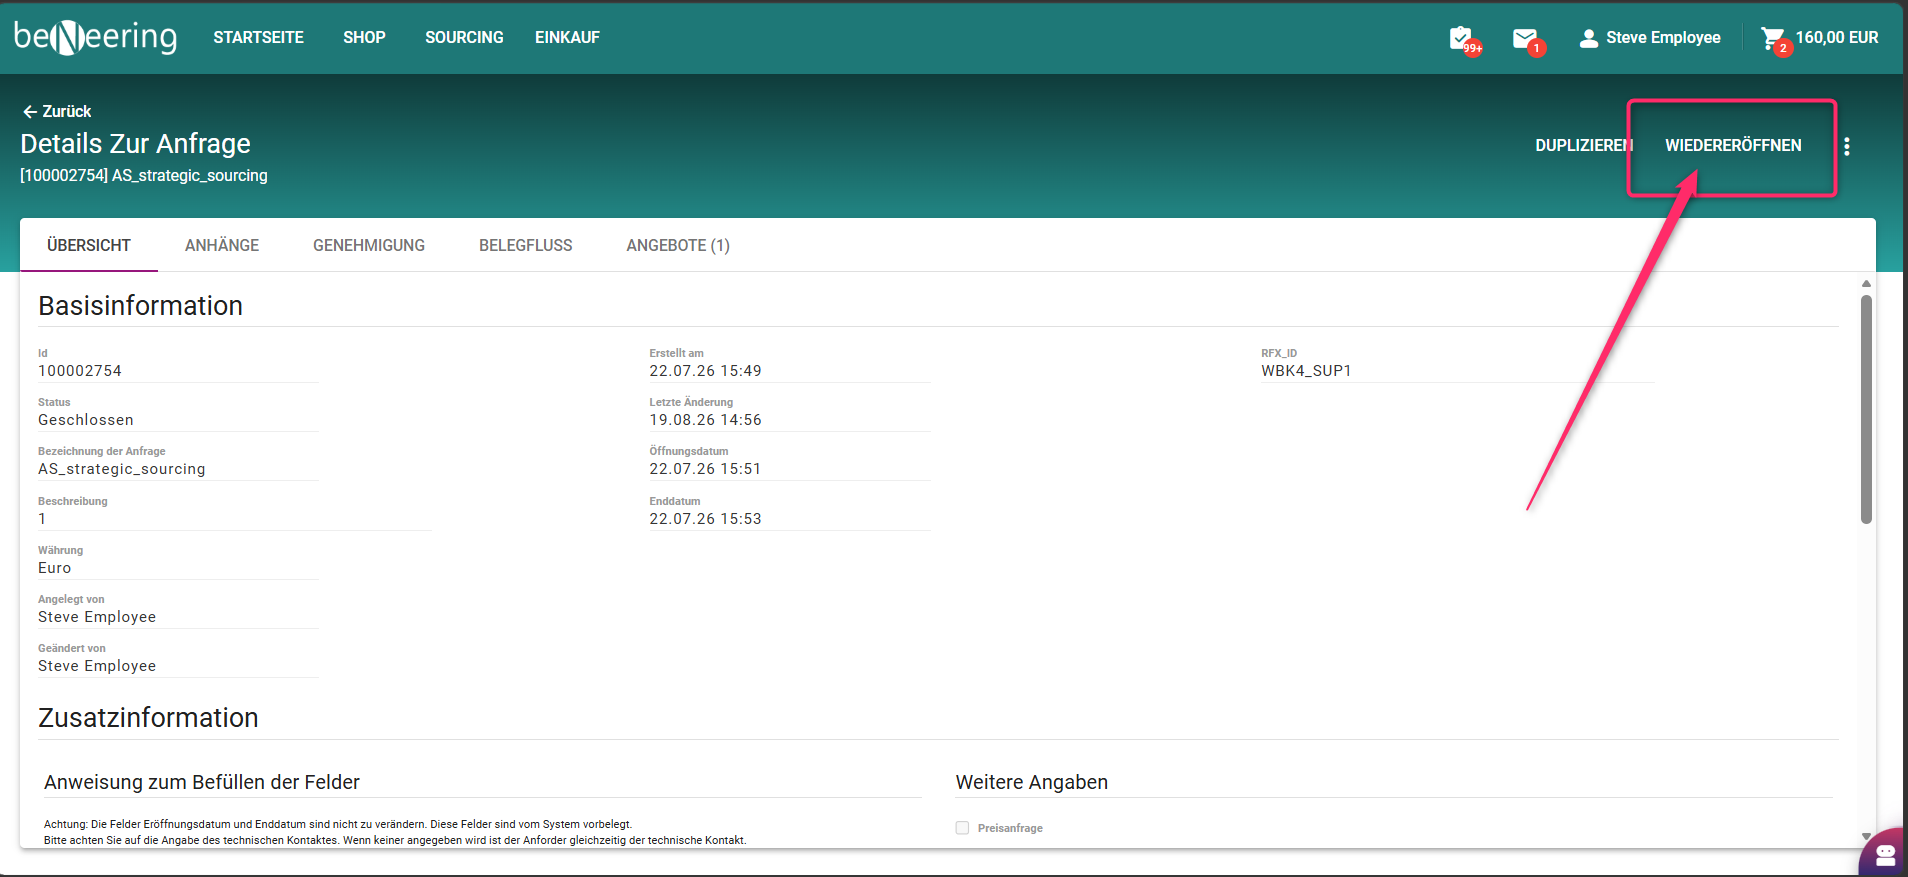Image resolution: width=1908 pixels, height=877 pixels.
Task: Open the approvals task icon with 99+ badge
Action: point(1464,40)
